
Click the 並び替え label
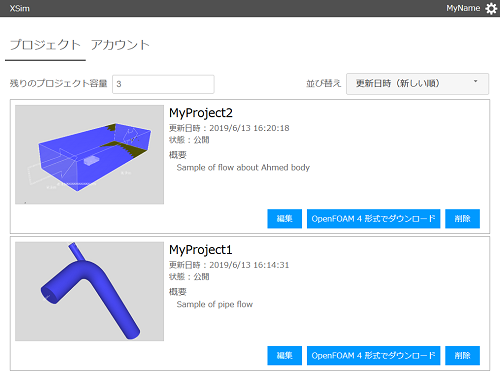pos(323,83)
